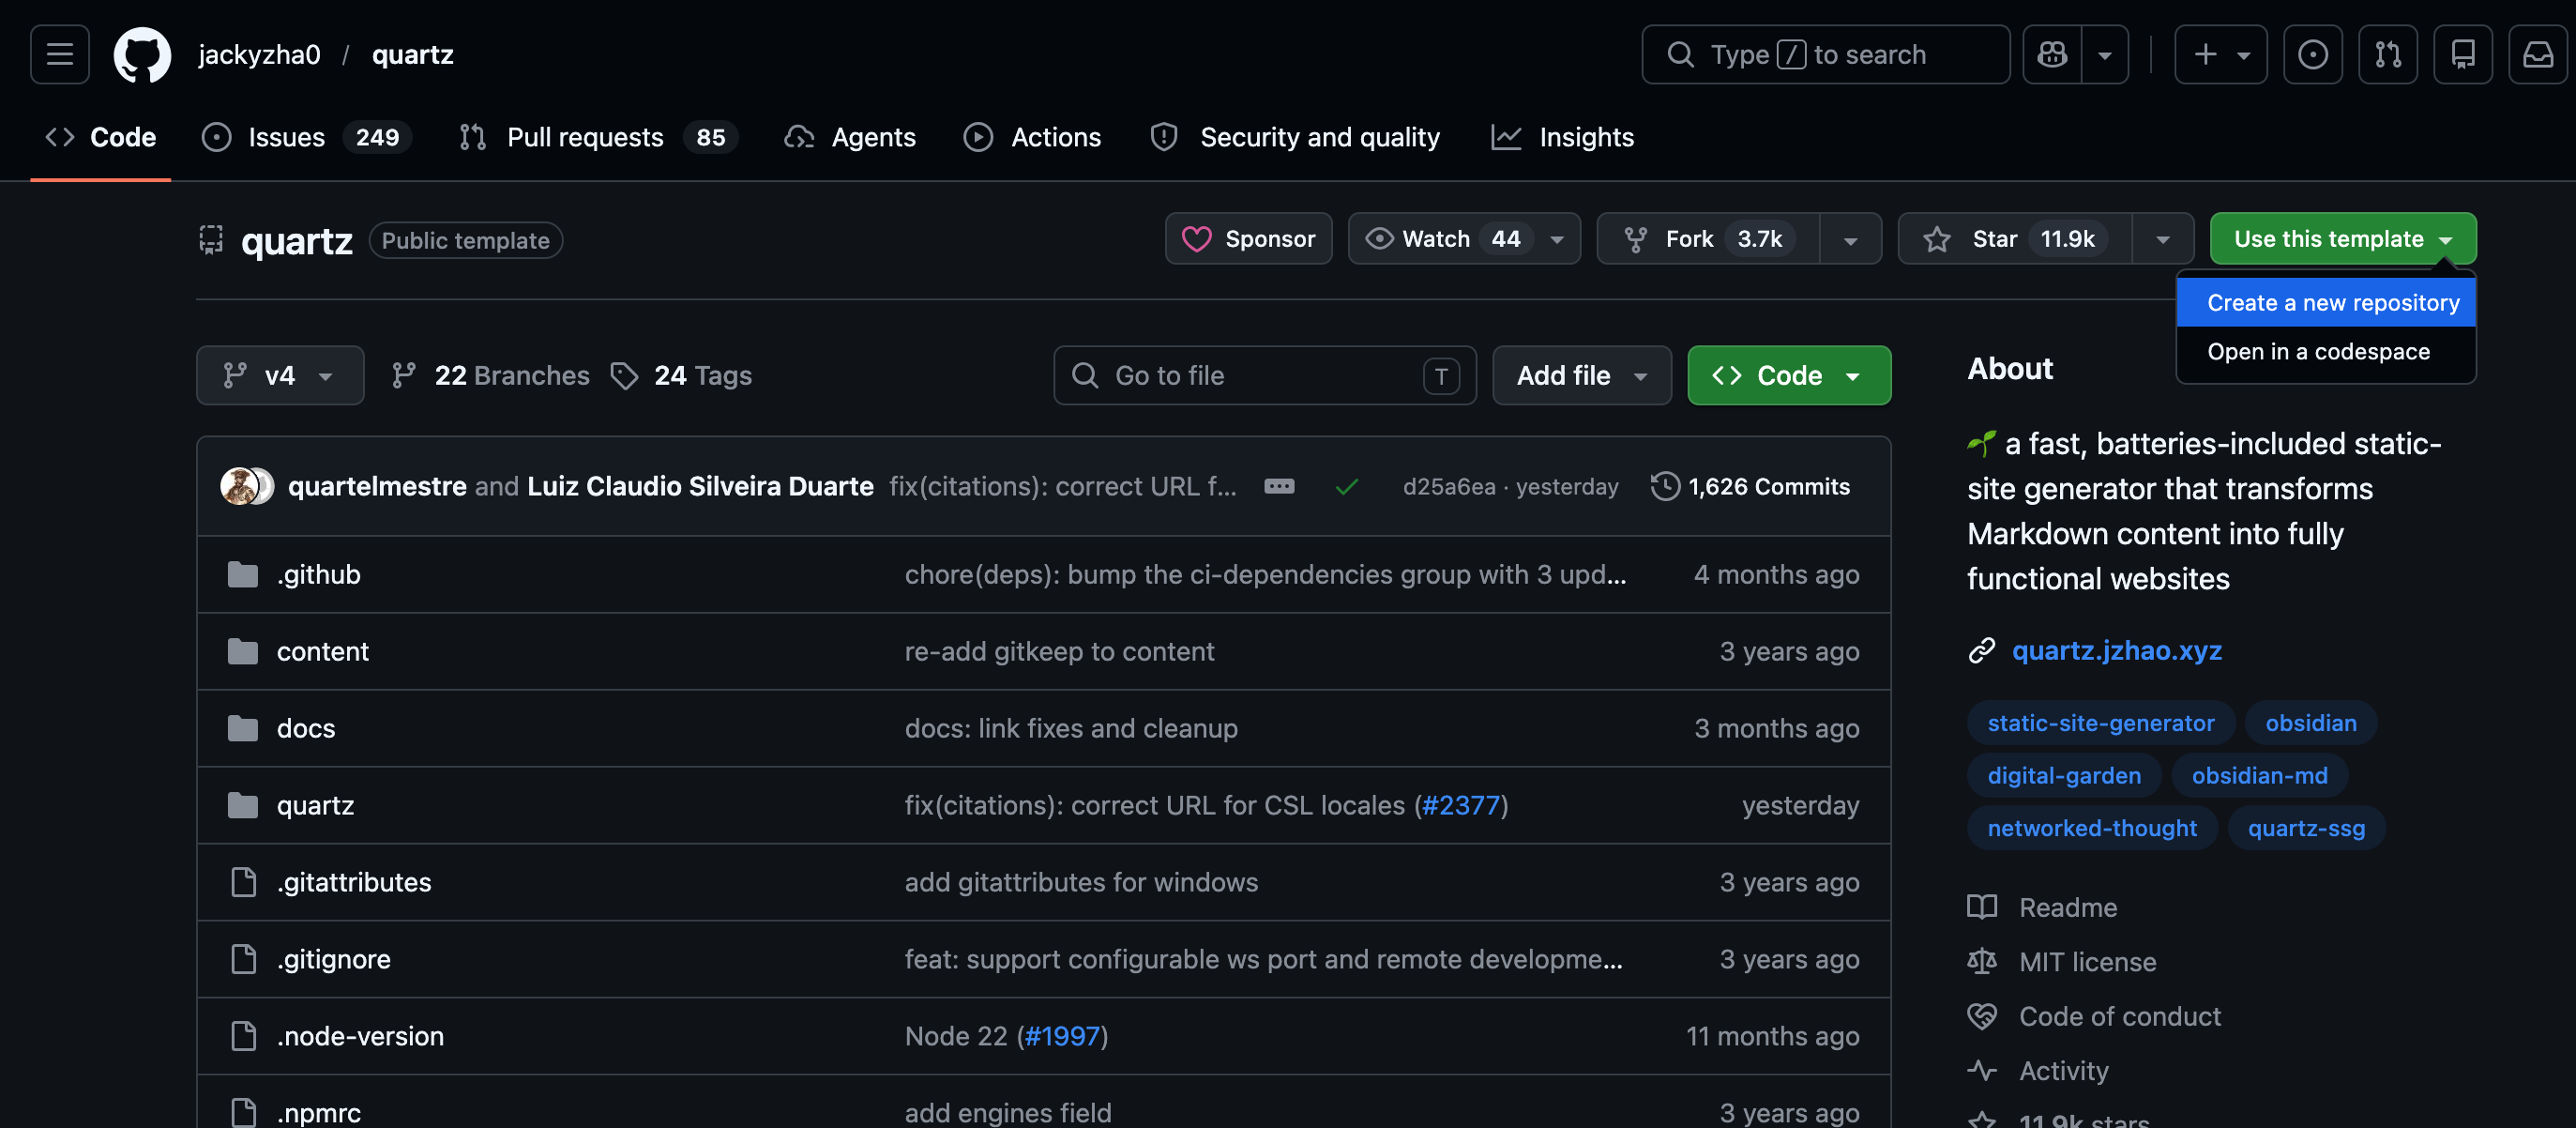2576x1128 pixels.
Task: Open the quartz.jzhao.xyz website link
Action: pos(2116,650)
